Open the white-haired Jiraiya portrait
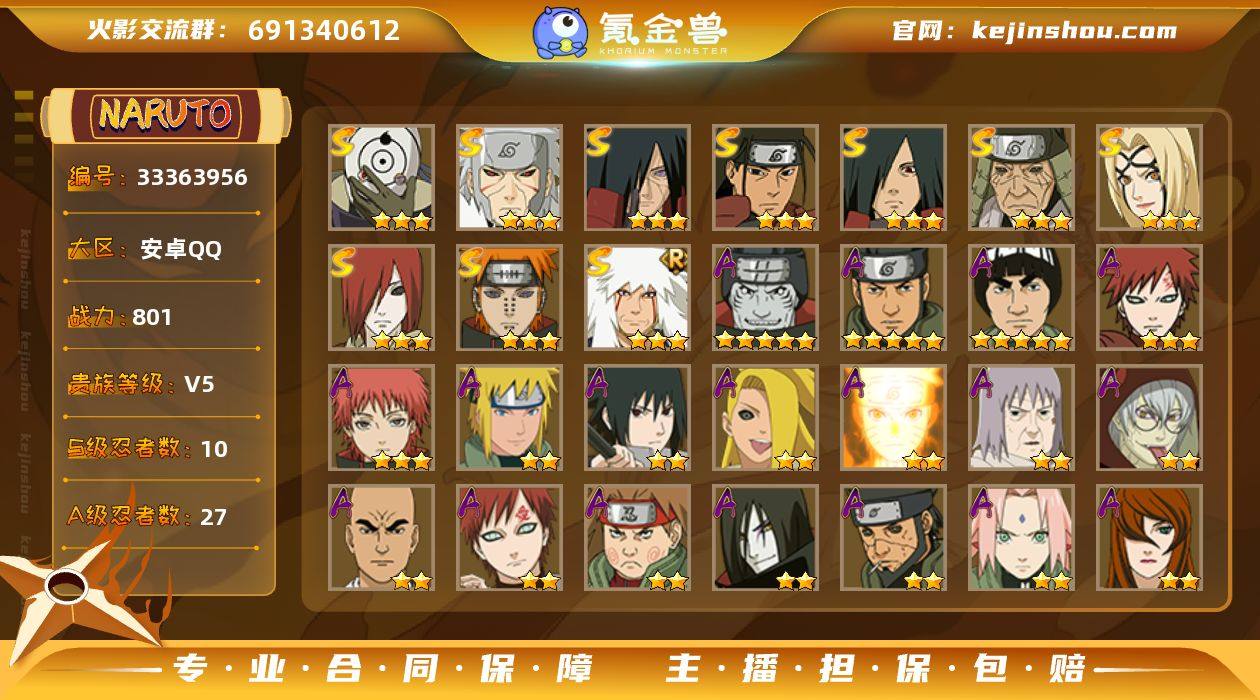1260x700 pixels. (637, 298)
